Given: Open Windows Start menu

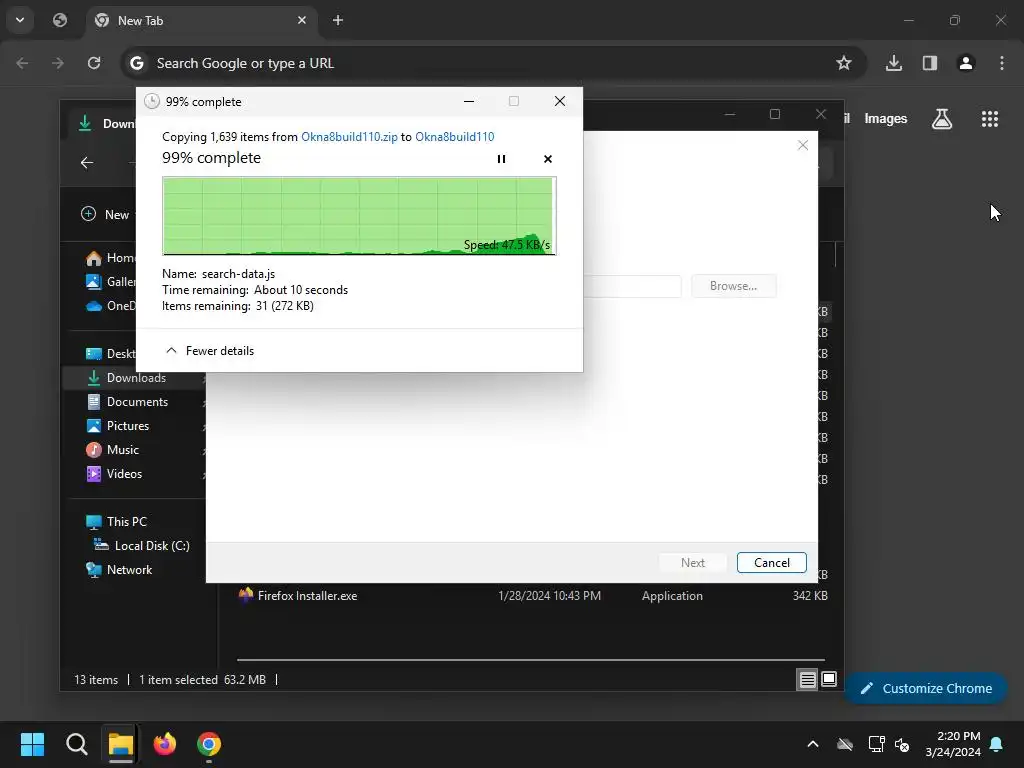Looking at the screenshot, I should coord(32,744).
